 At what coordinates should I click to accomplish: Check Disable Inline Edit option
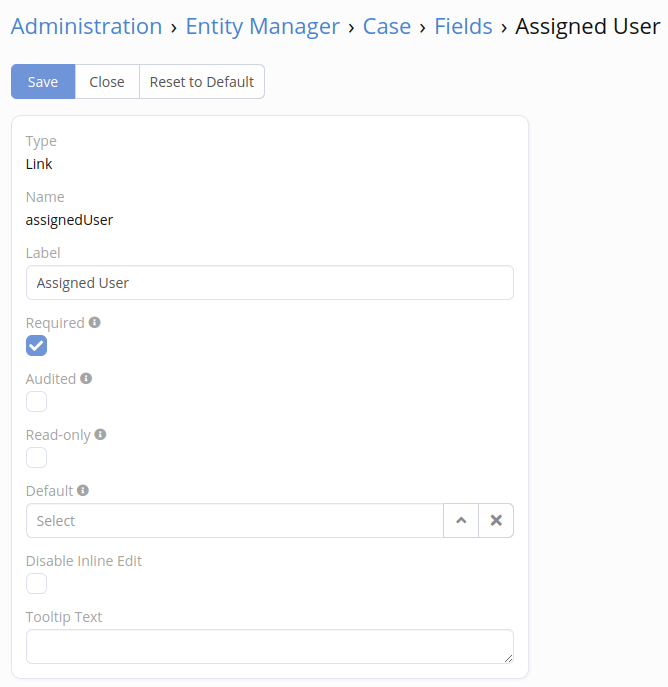37,584
